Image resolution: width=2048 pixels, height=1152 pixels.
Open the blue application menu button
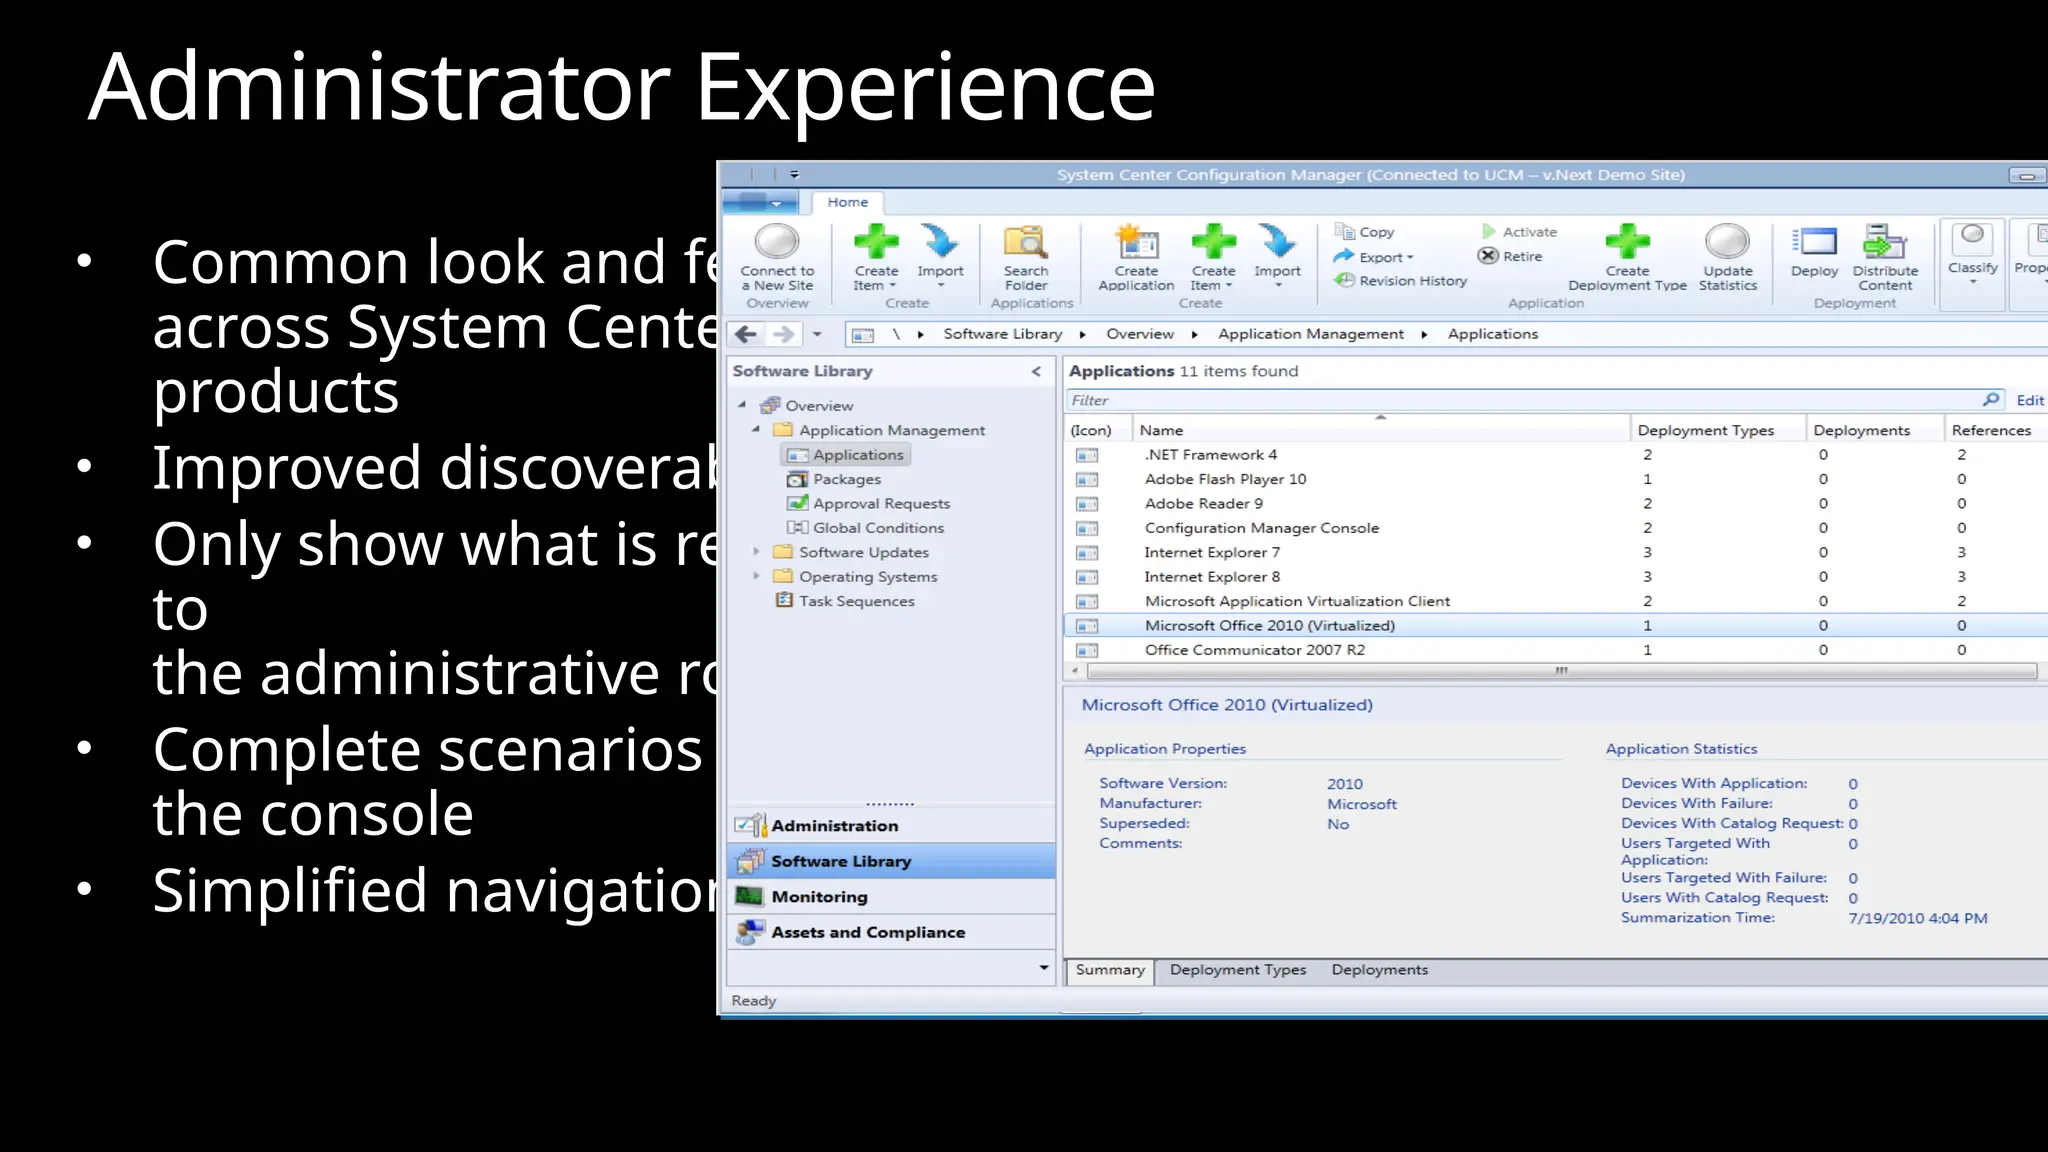760,202
